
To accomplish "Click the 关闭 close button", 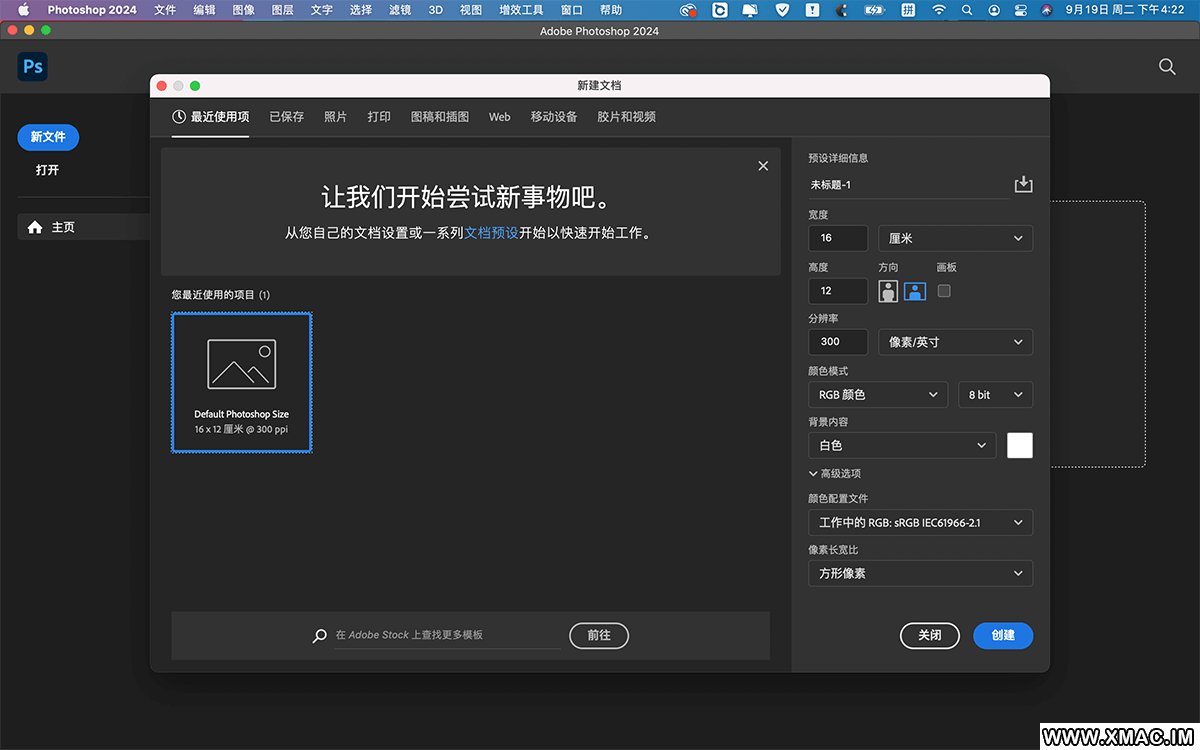I will click(930, 635).
